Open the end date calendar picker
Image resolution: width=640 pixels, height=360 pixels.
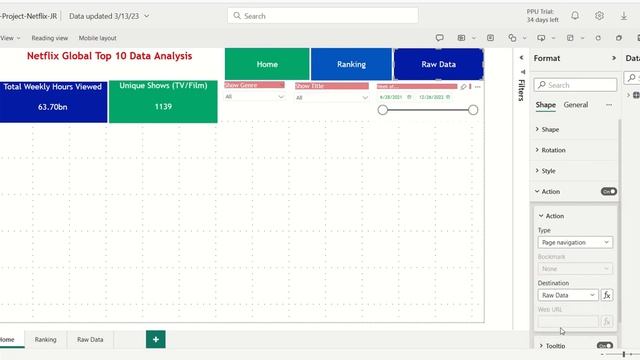coord(448,97)
